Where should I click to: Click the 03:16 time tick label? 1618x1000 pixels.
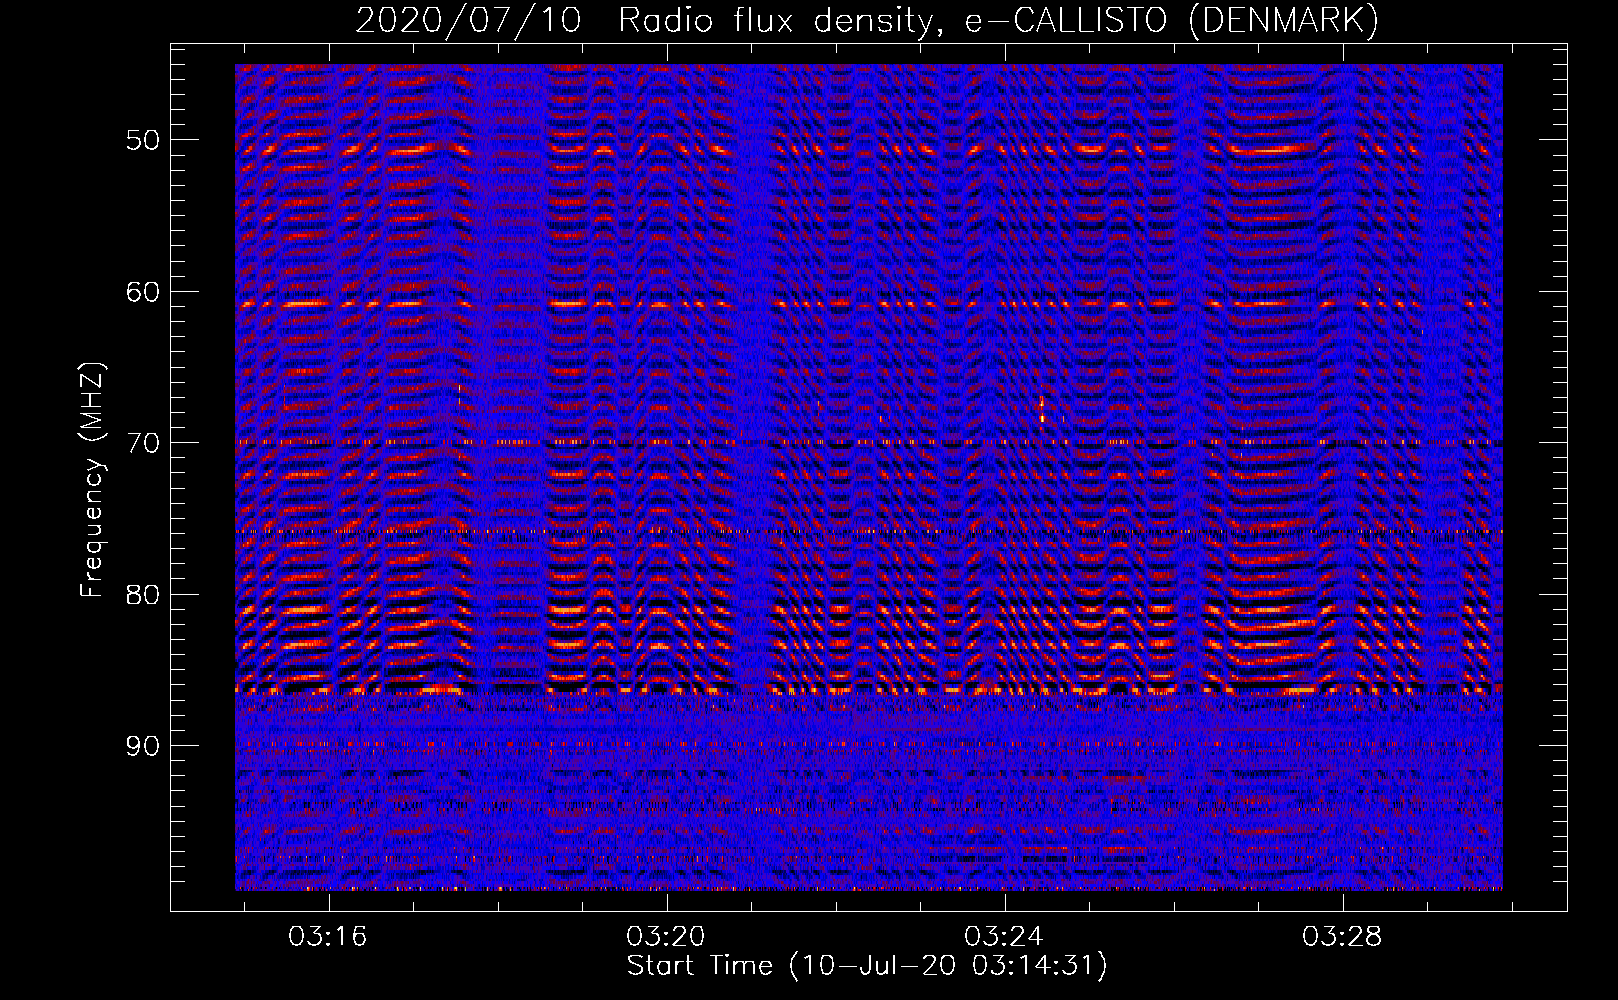[x=328, y=937]
